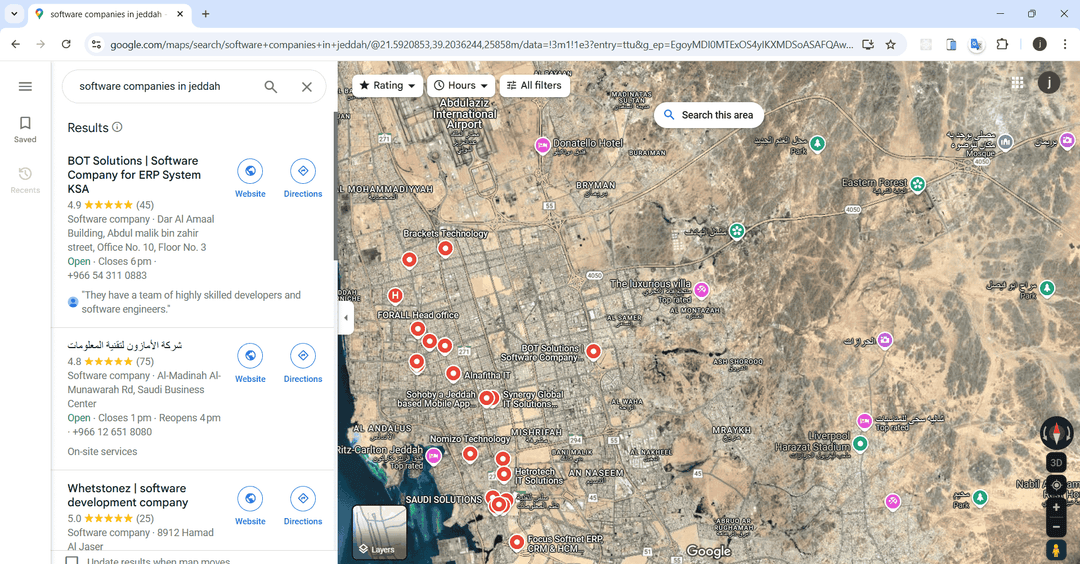Open browser extensions puzzle icon
The image size is (1080, 564).
click(1002, 44)
